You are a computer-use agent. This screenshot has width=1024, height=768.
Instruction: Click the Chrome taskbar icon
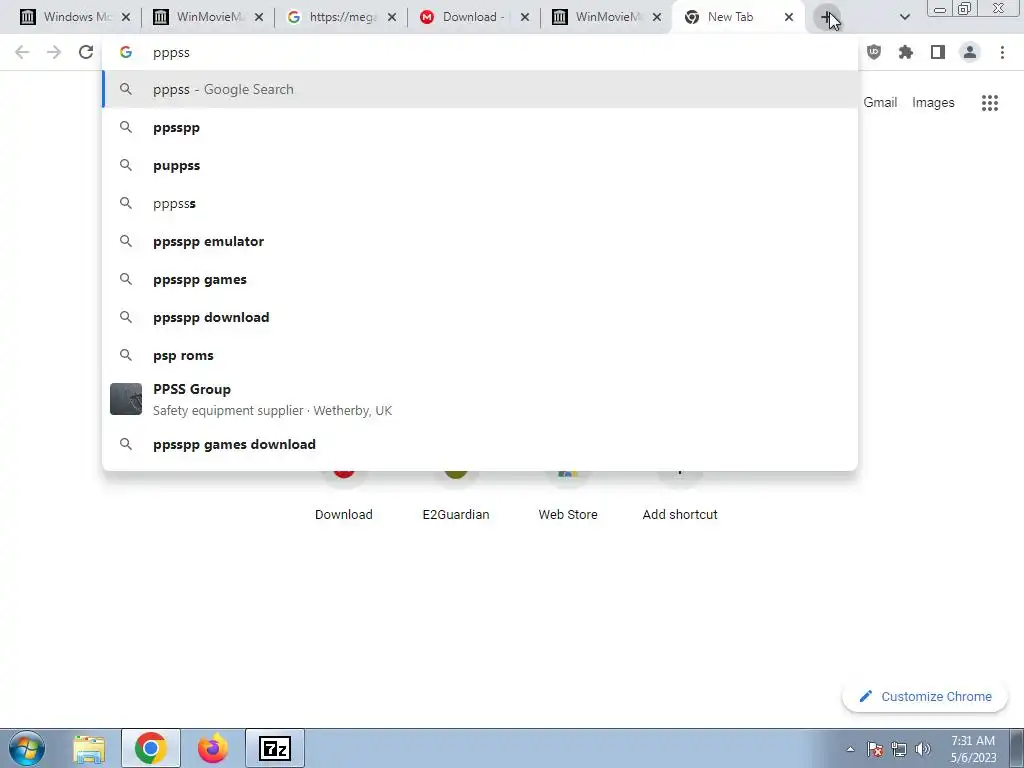151,748
